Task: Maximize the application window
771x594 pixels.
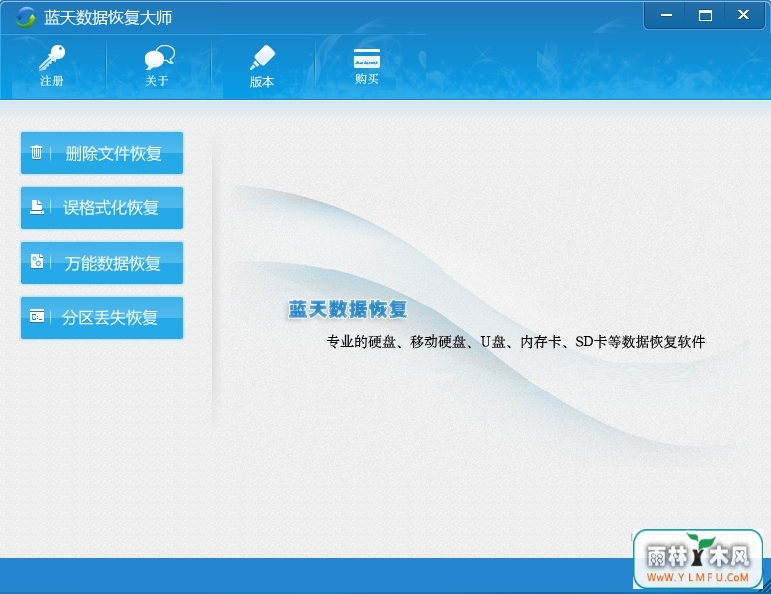Action: coord(705,15)
